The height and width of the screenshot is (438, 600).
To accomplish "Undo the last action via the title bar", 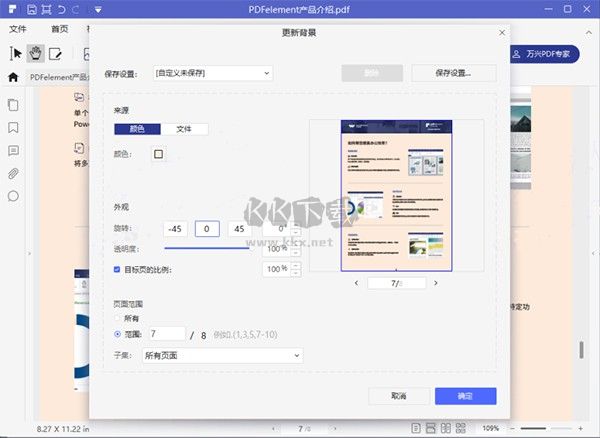I will click(61, 9).
